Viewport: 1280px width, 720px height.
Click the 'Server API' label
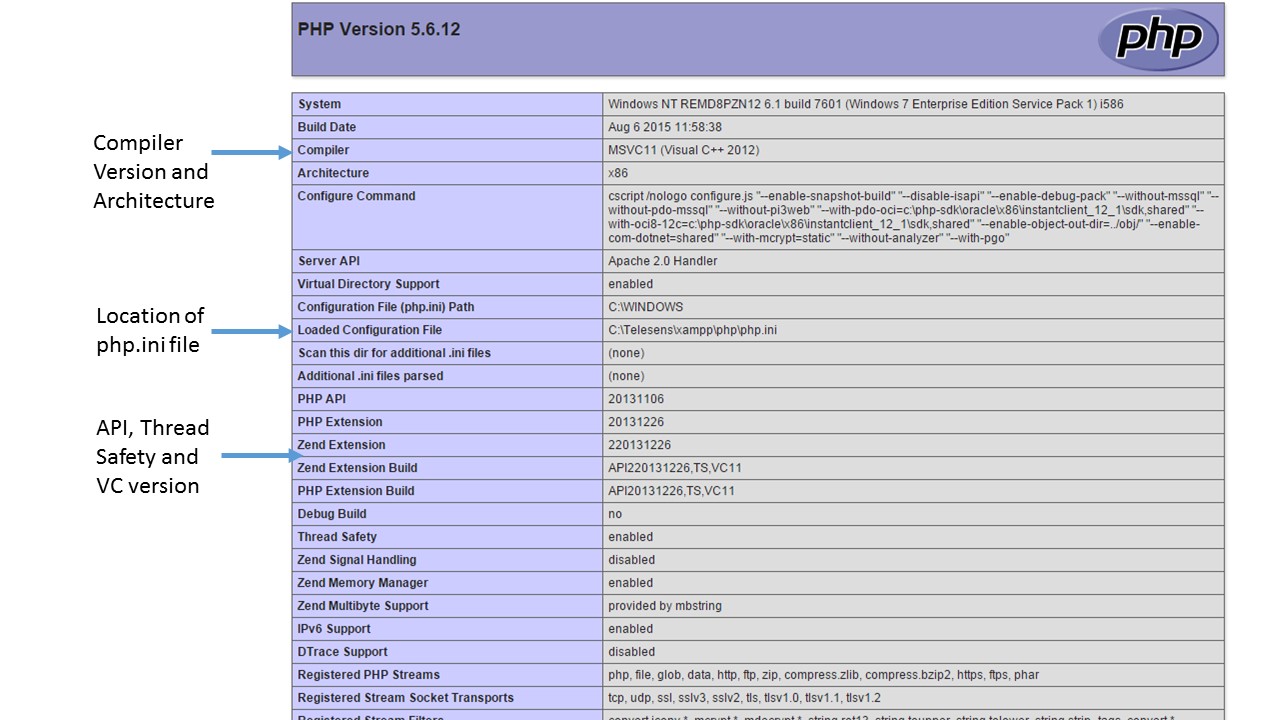pos(331,261)
